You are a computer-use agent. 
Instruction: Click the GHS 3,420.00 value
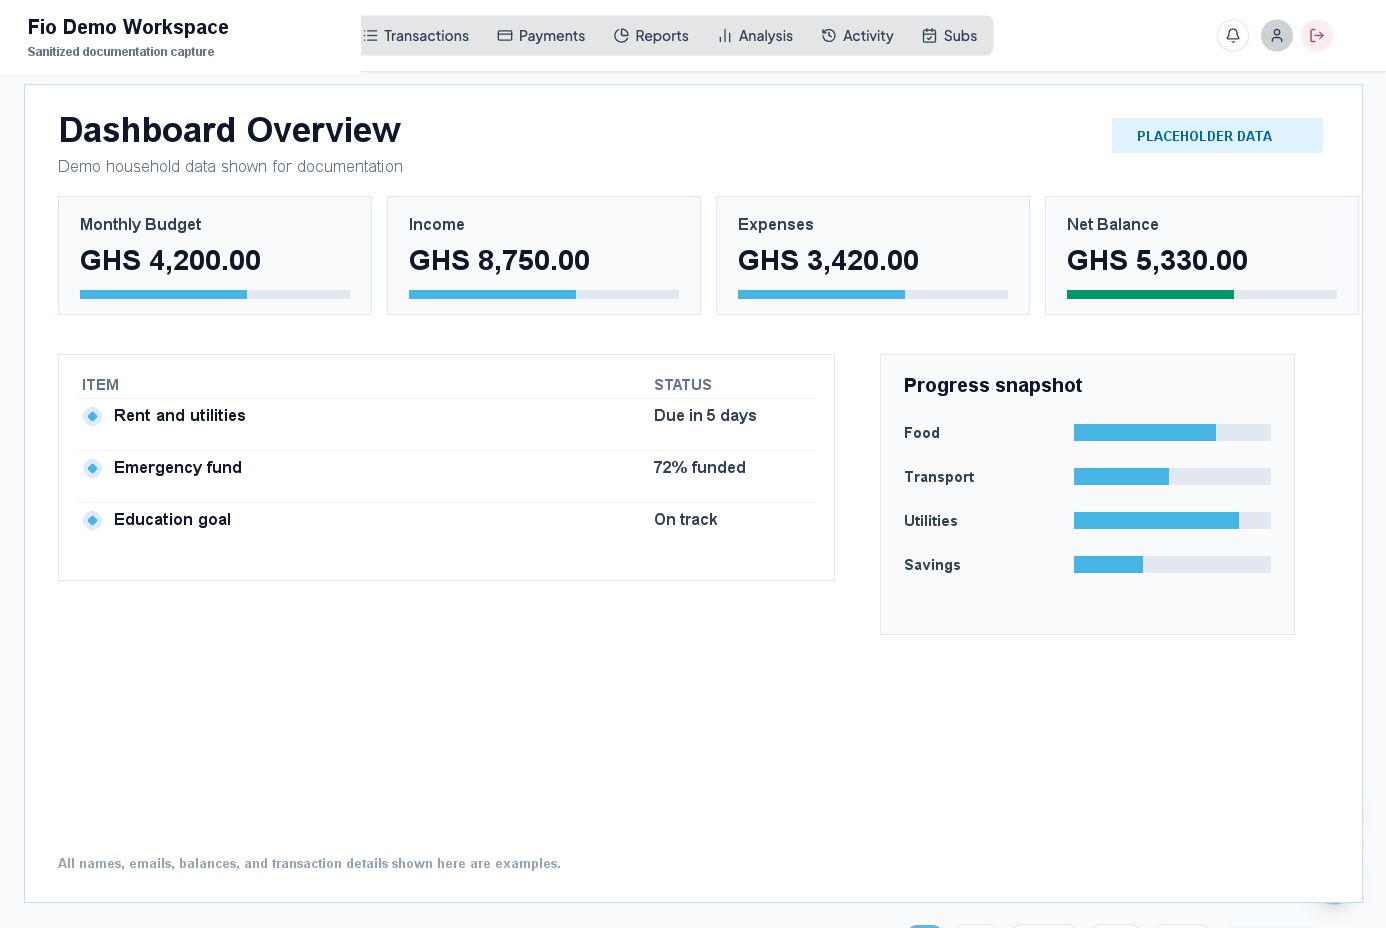(x=828, y=260)
